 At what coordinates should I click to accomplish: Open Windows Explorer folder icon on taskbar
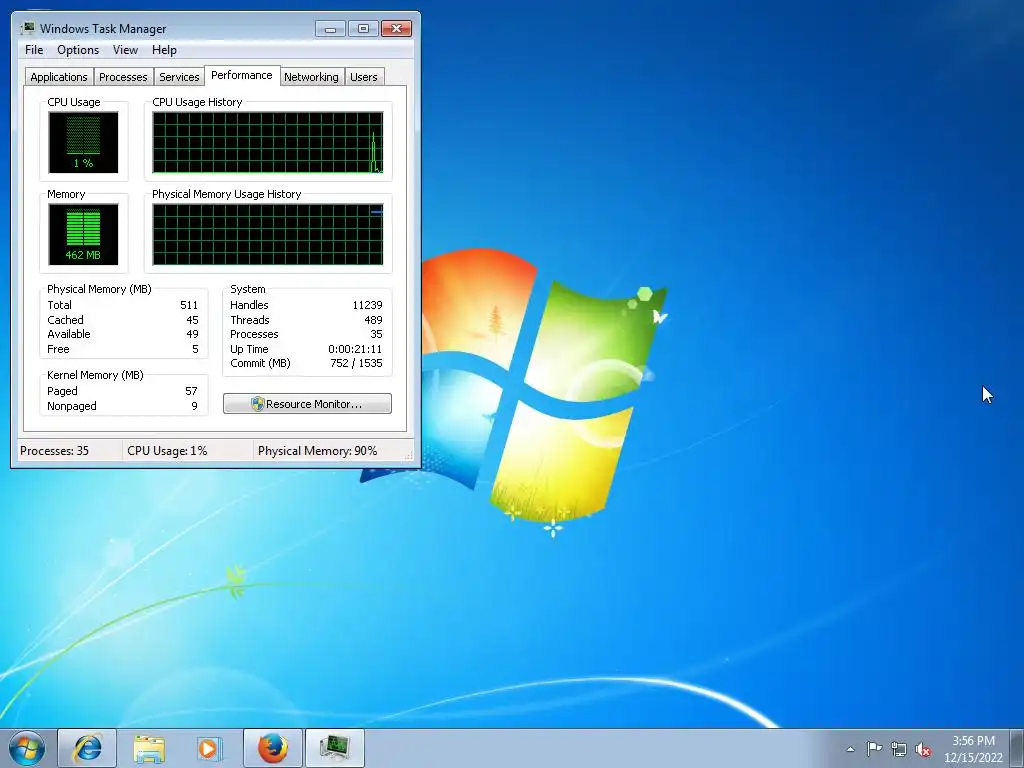click(x=149, y=748)
